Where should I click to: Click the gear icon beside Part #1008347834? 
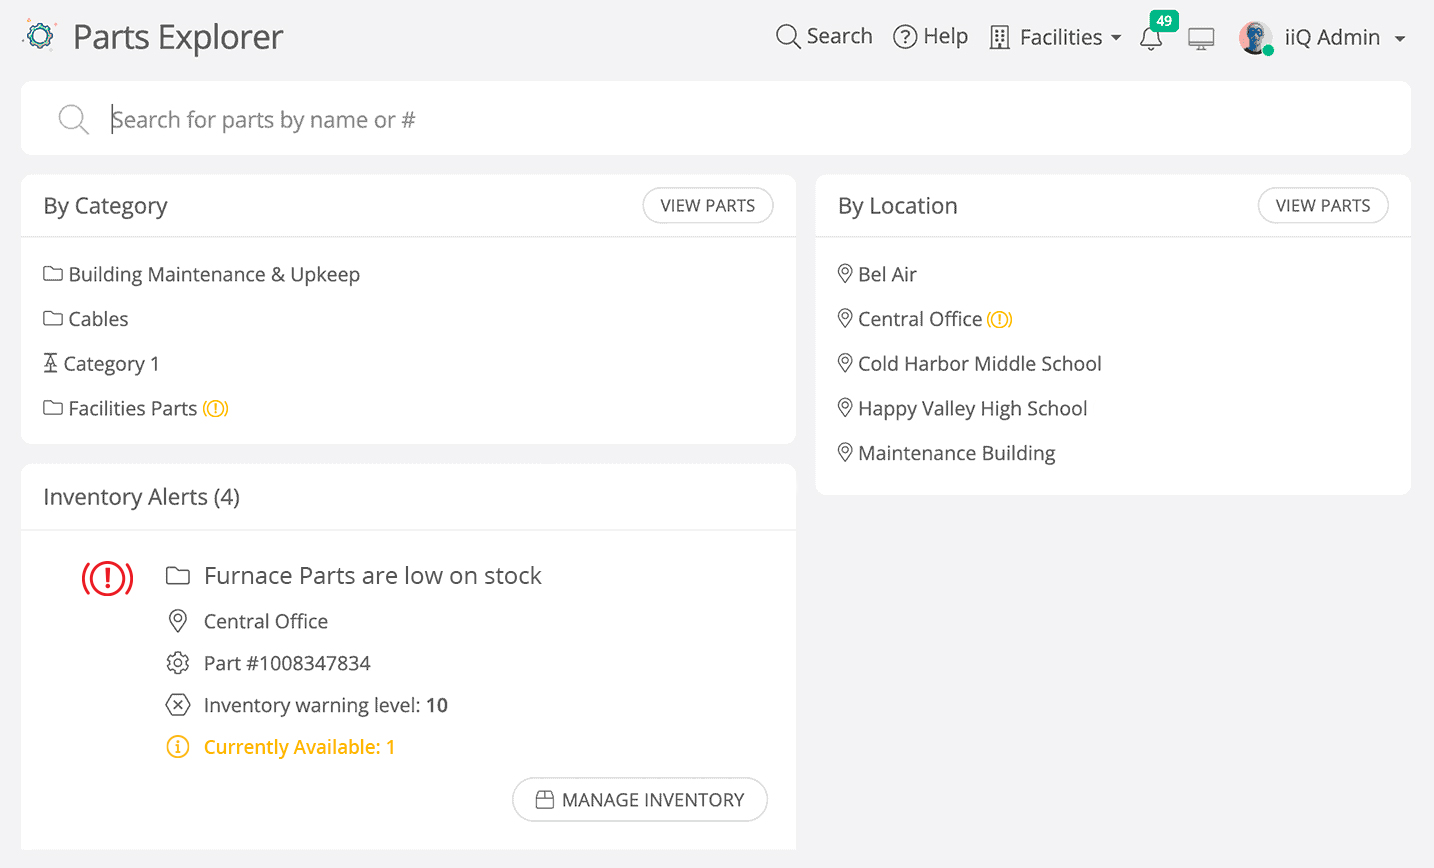177,662
